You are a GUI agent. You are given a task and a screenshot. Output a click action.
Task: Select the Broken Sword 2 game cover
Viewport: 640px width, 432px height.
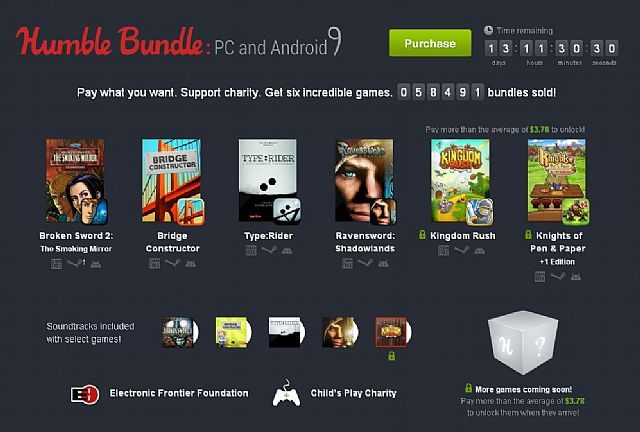(x=76, y=182)
